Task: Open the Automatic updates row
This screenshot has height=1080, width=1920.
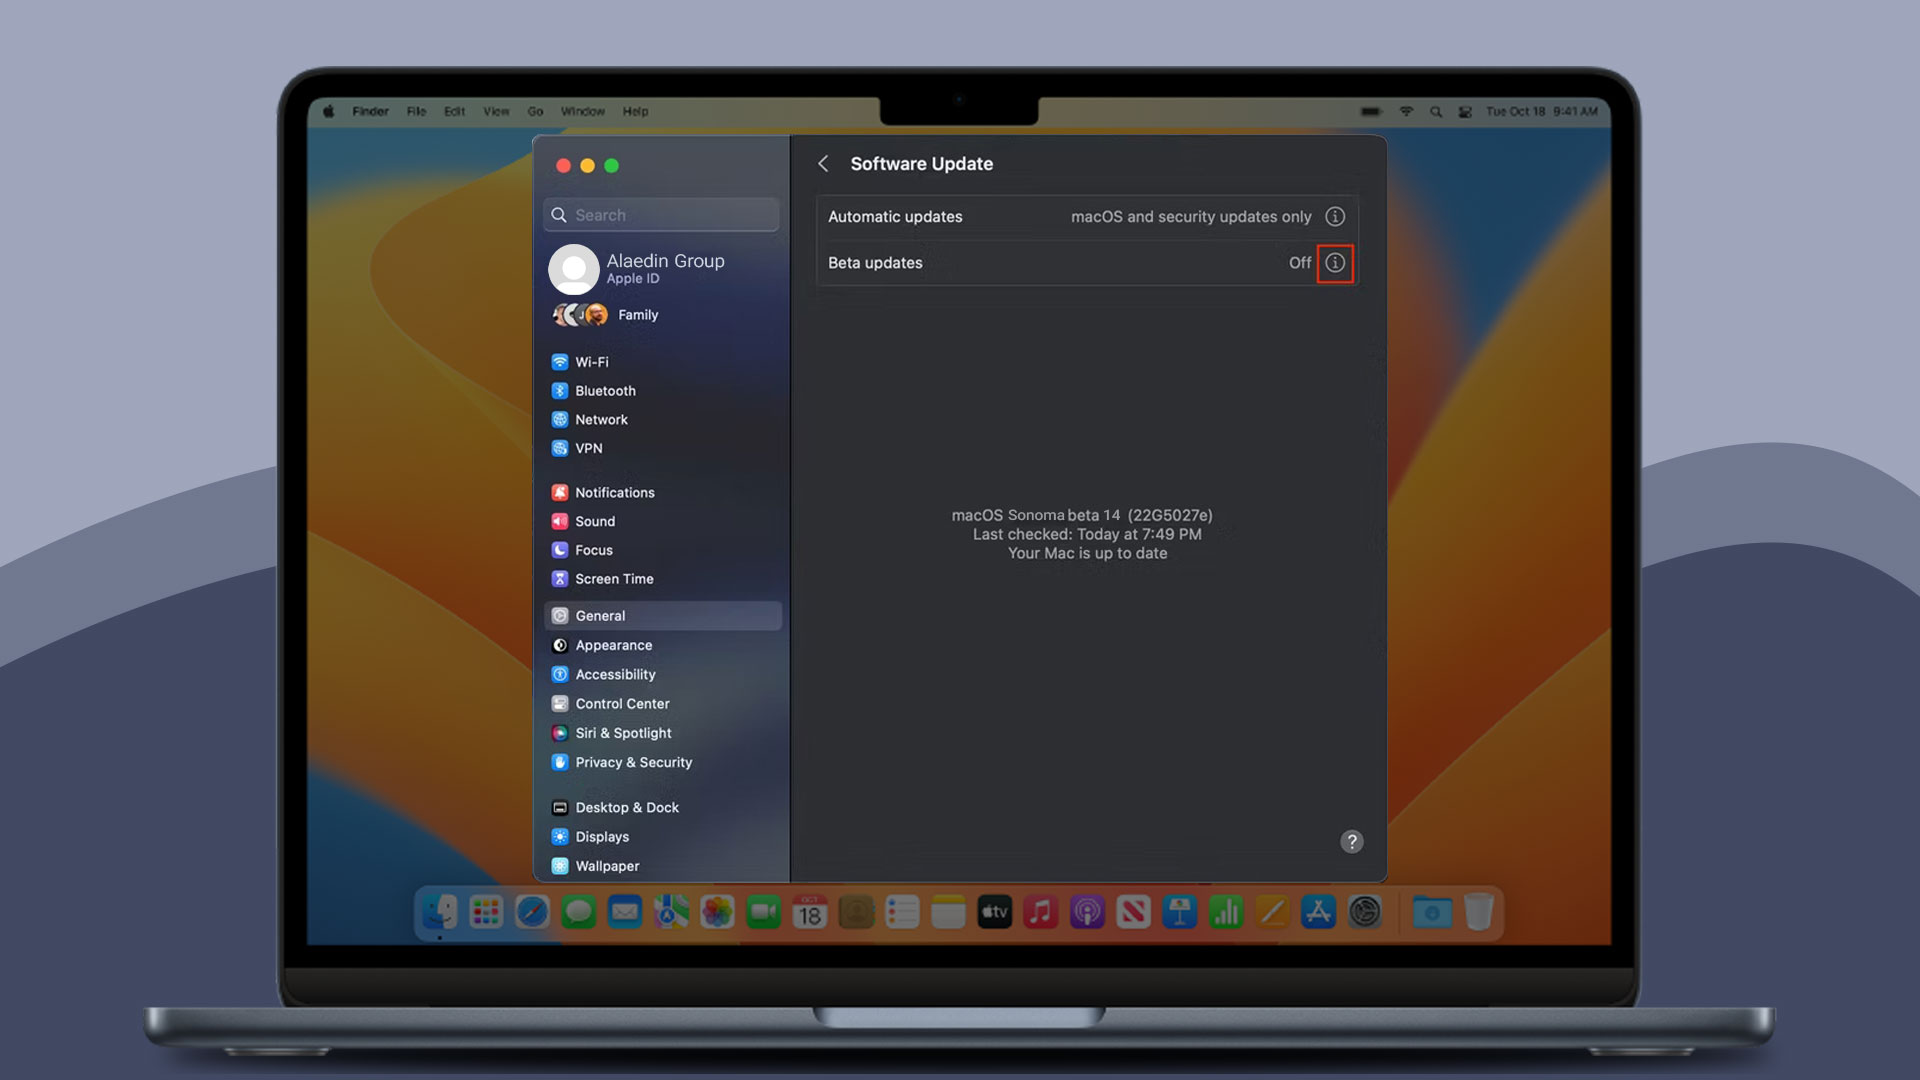Action: (1087, 217)
